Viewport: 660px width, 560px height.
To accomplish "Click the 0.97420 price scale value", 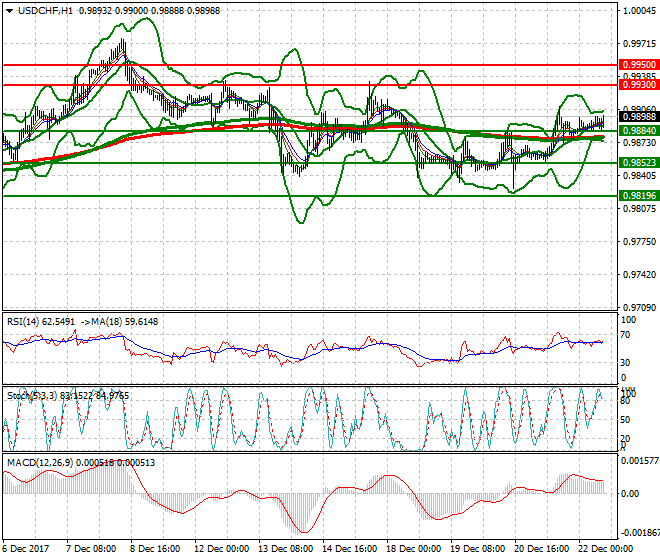I will (639, 275).
